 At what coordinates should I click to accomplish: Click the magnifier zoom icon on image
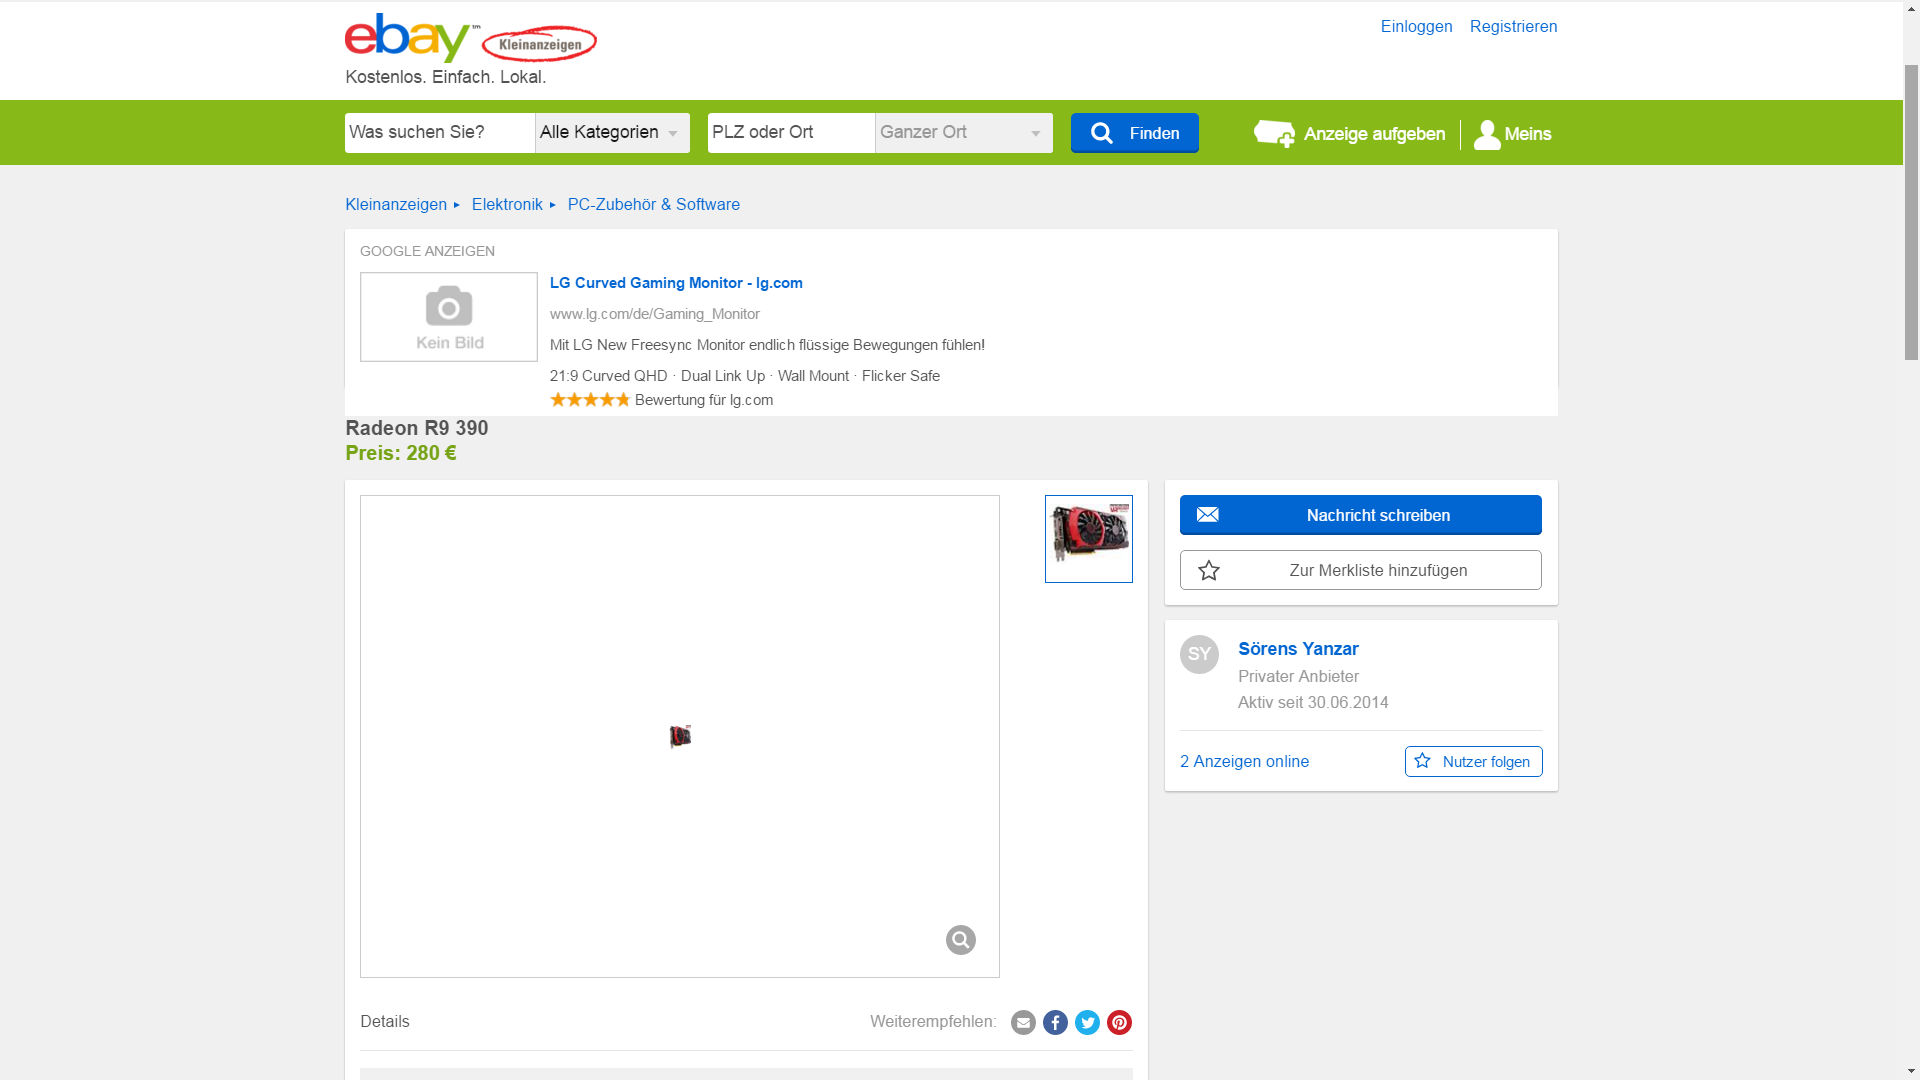pos(960,940)
